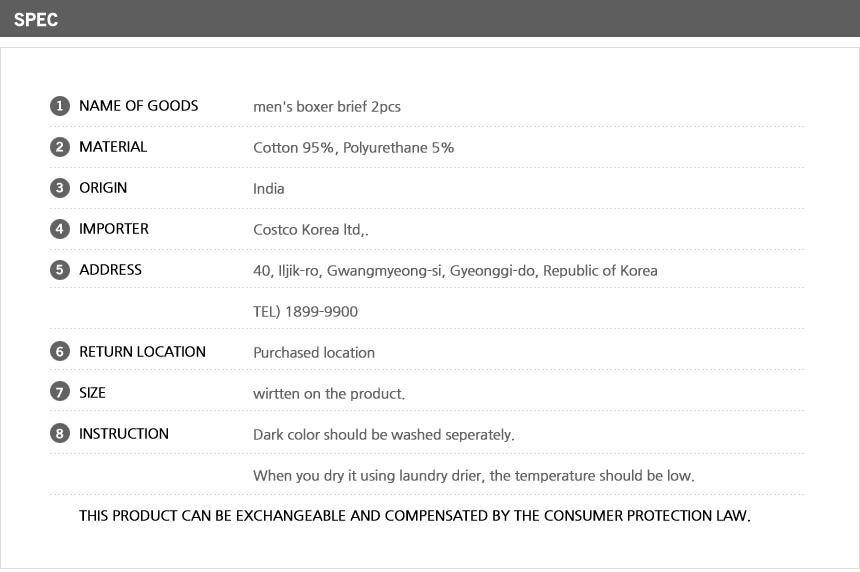Click the consumer protection law notice
The width and height of the screenshot is (860, 572).
[x=414, y=517]
